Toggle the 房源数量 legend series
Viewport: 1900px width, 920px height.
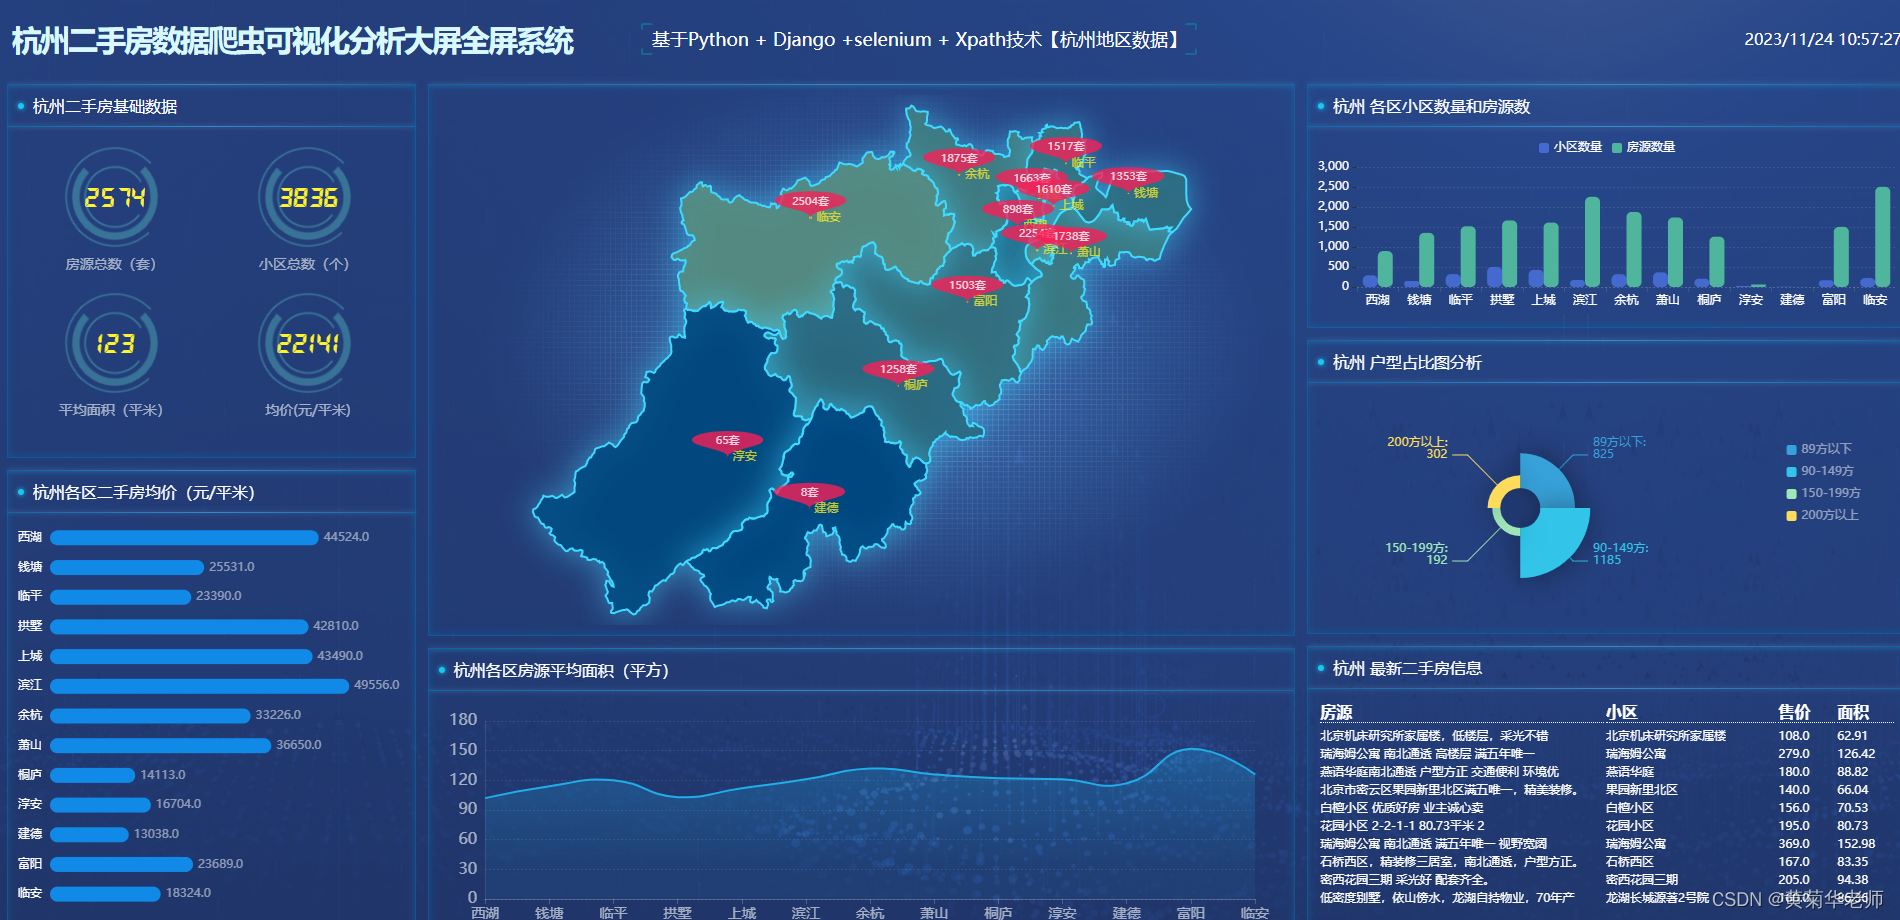[1643, 147]
